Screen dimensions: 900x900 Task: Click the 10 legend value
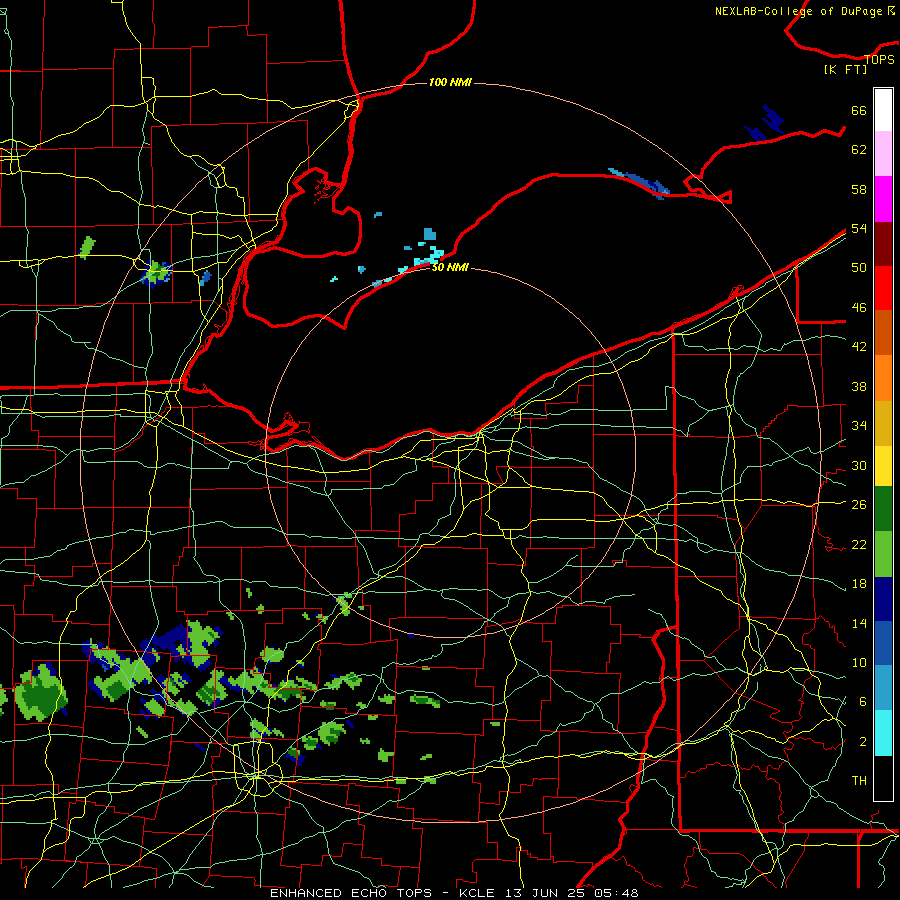point(859,662)
